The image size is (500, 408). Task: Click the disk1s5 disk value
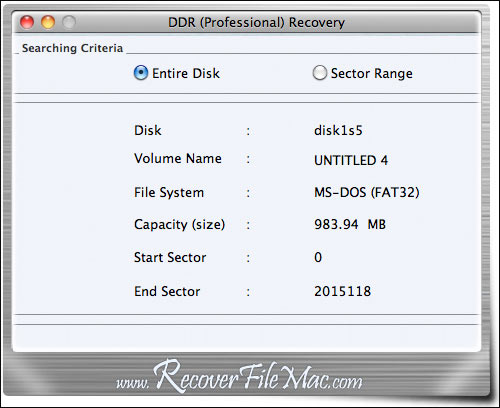click(x=338, y=130)
